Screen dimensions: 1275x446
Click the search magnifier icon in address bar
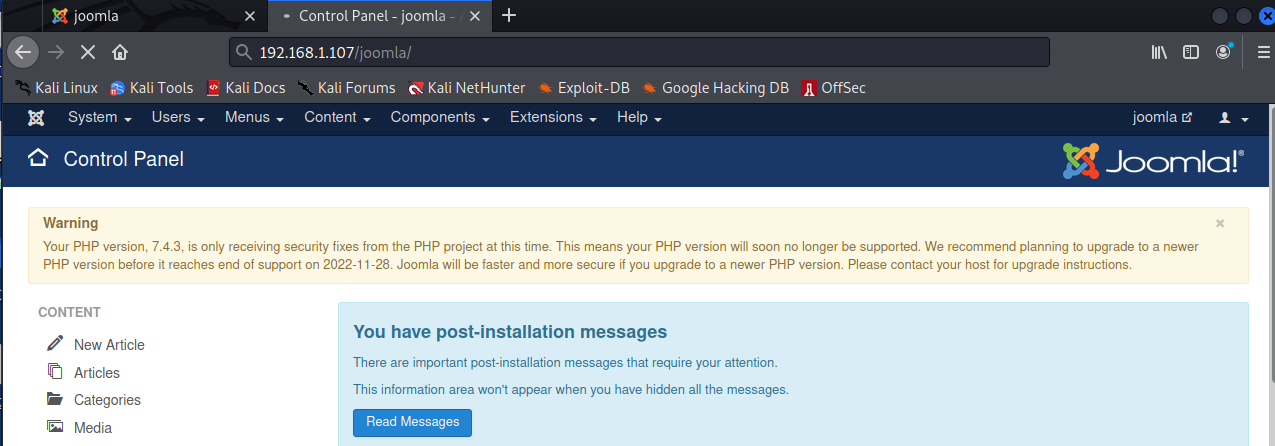tap(243, 52)
